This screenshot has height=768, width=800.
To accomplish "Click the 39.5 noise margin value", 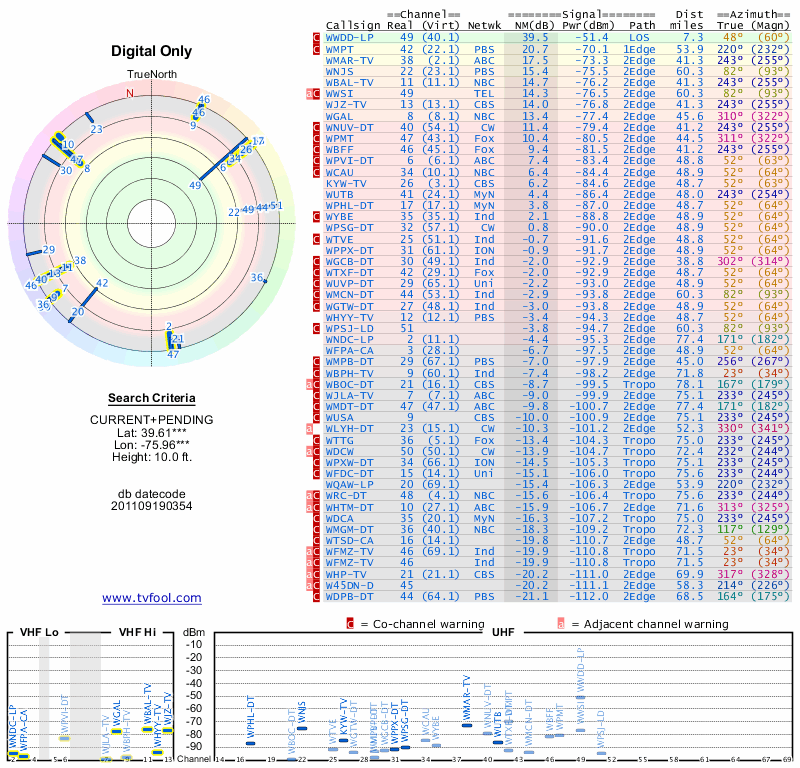I will coord(535,38).
